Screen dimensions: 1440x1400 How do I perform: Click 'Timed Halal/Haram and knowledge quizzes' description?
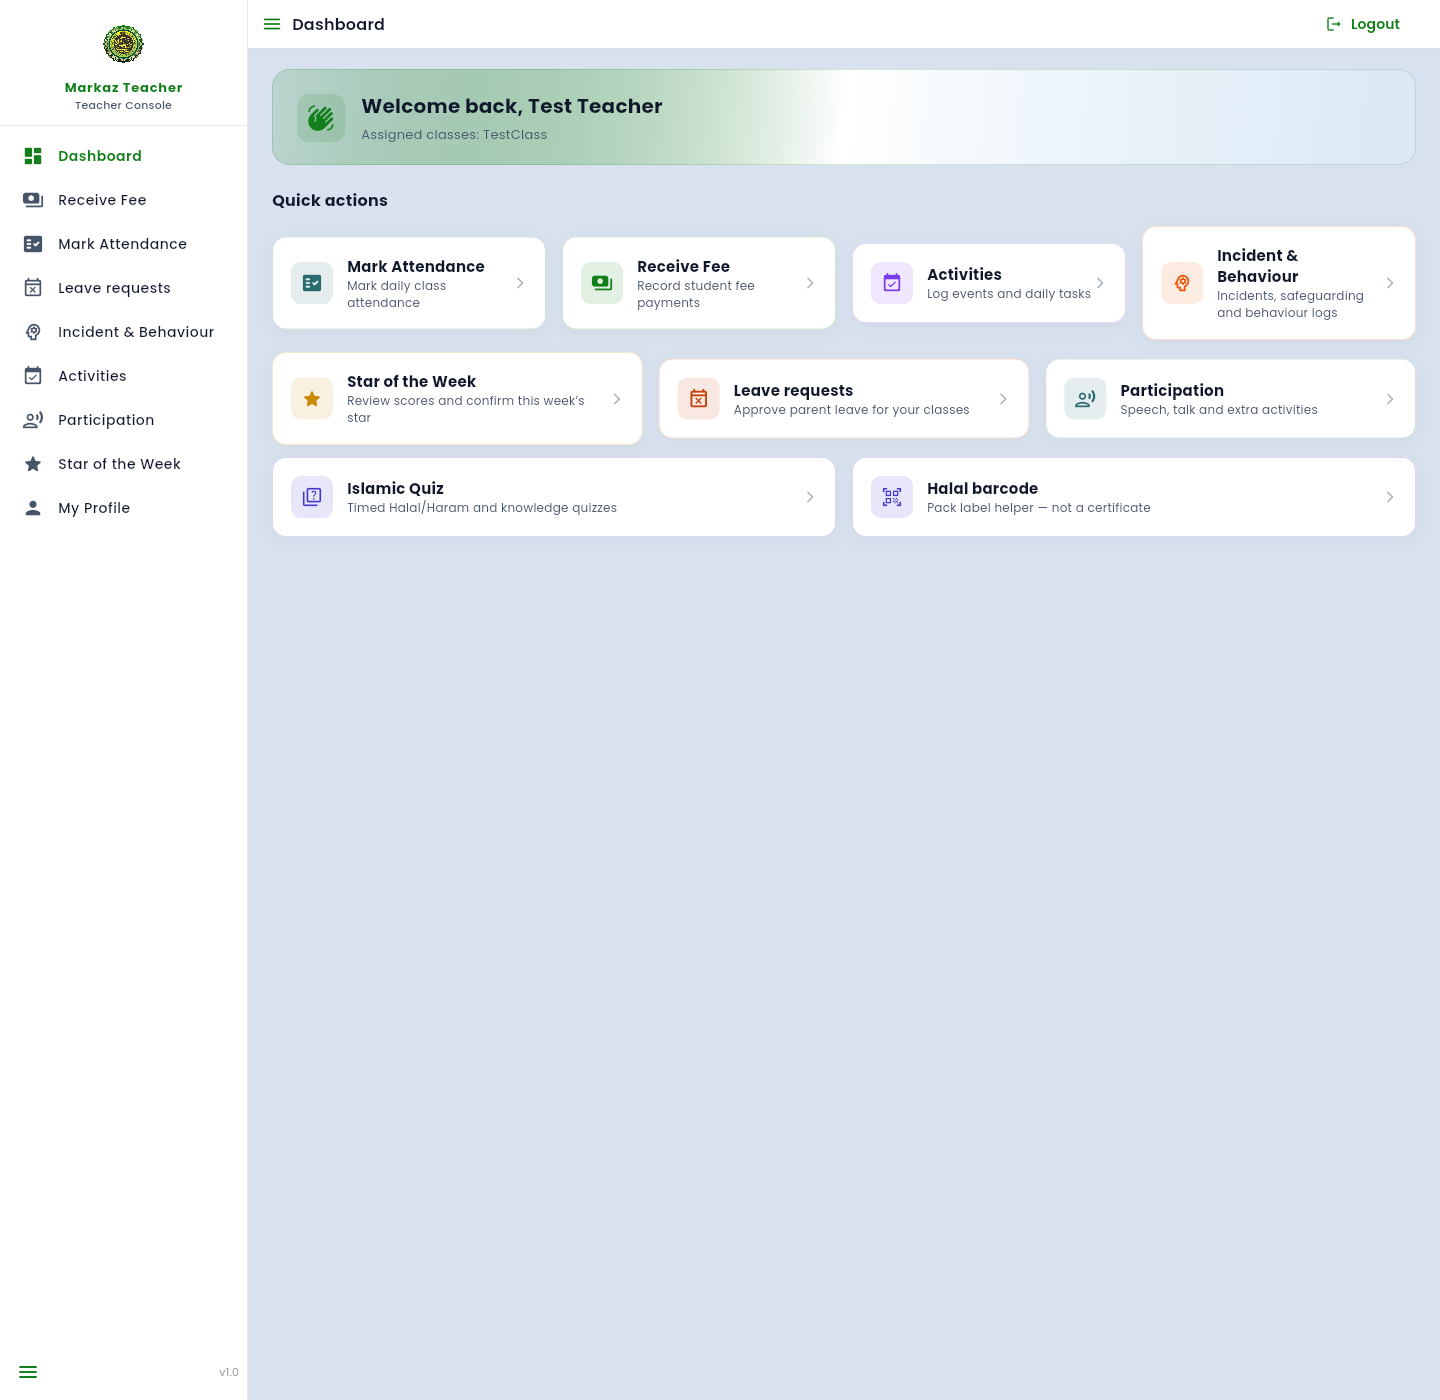tap(482, 508)
